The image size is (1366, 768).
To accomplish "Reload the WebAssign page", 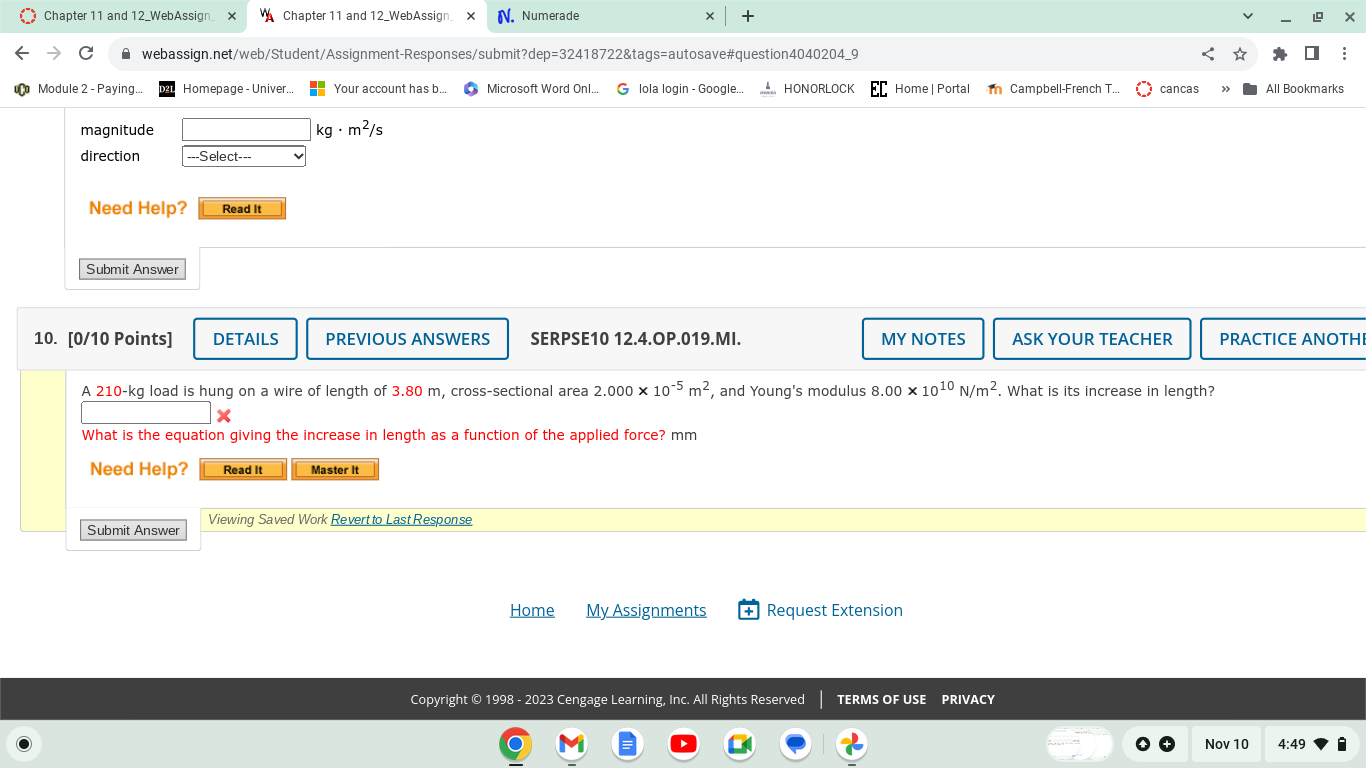I will 85,54.
